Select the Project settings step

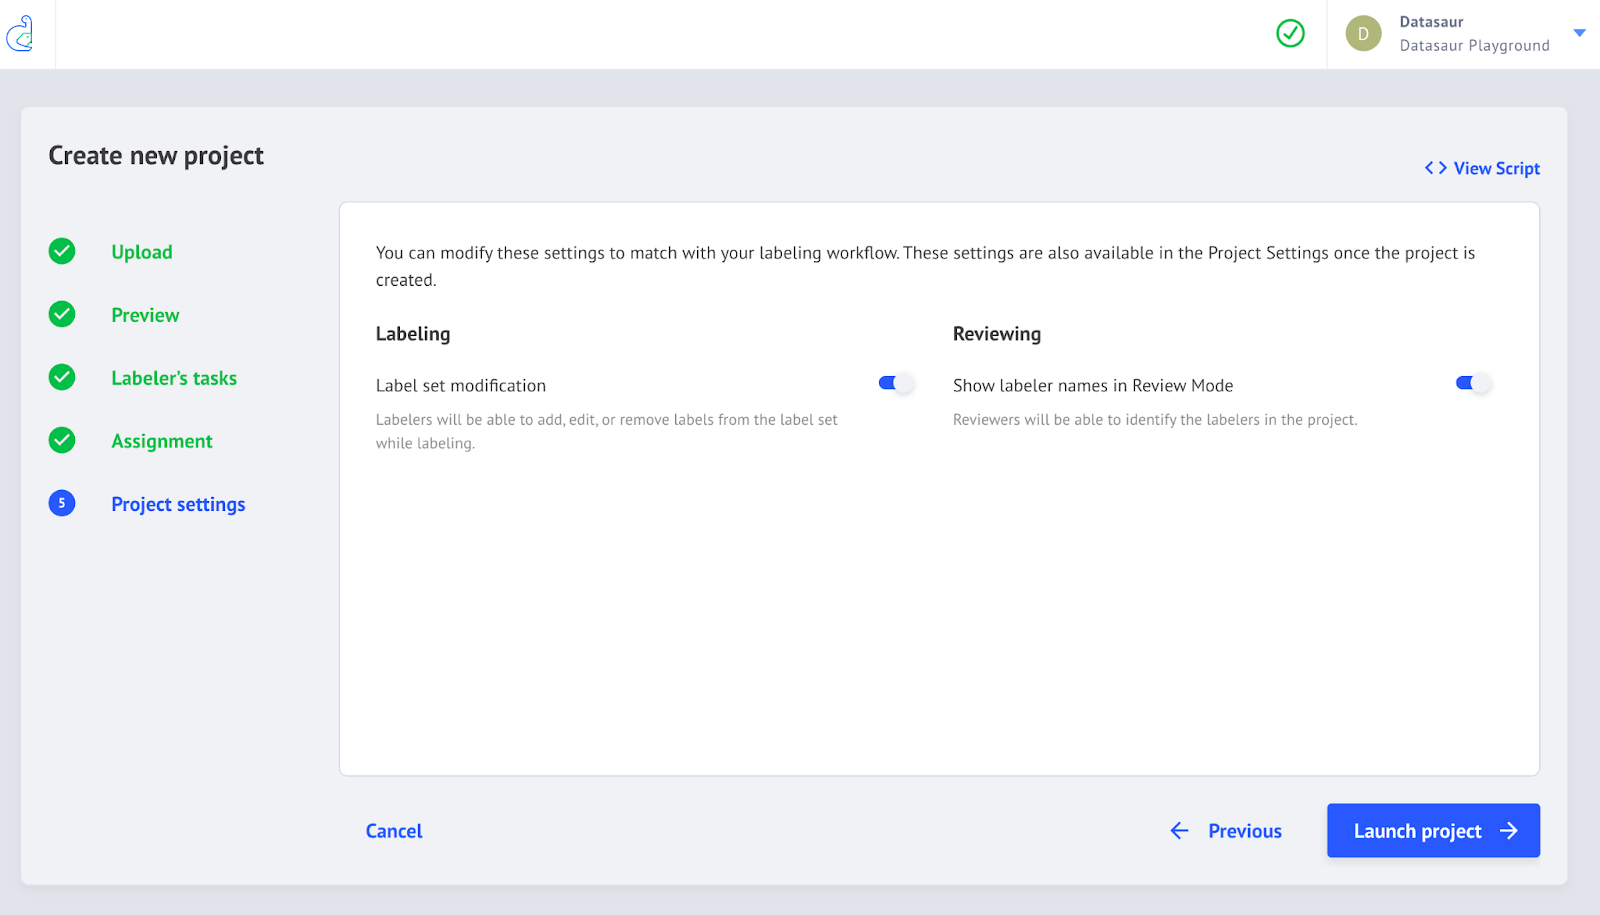(178, 503)
